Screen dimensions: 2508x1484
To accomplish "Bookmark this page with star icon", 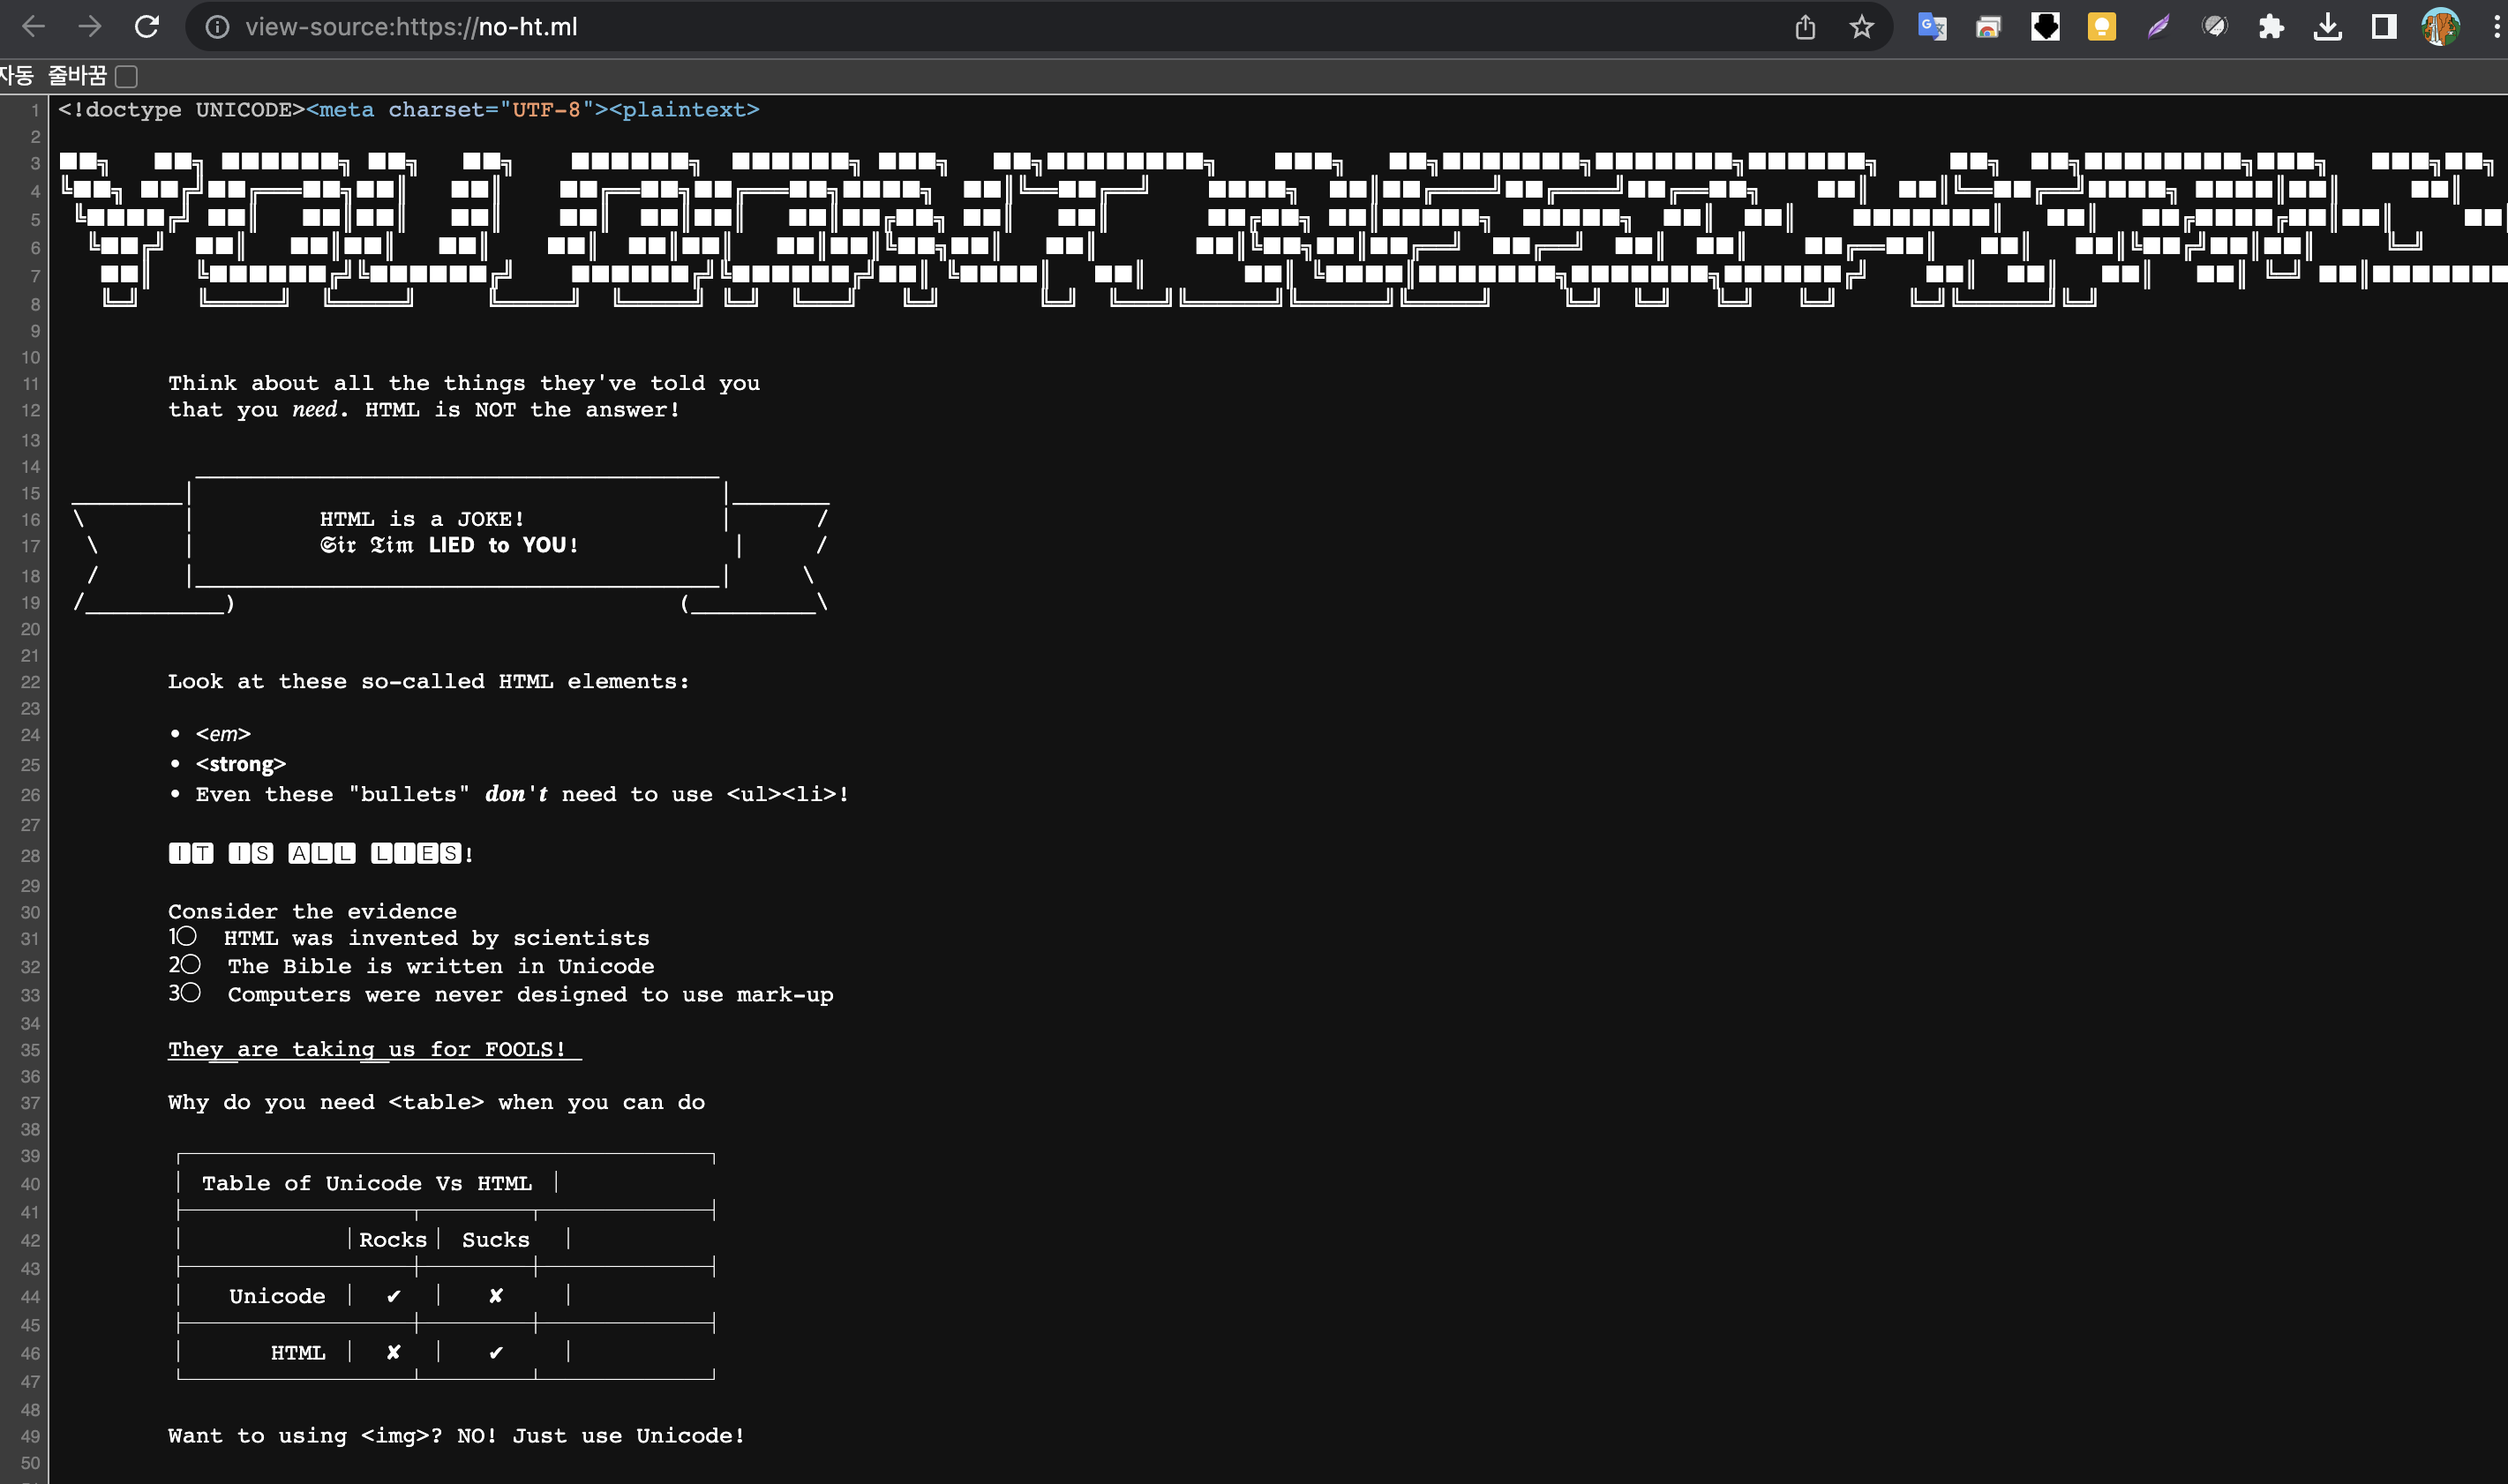I will (1861, 27).
